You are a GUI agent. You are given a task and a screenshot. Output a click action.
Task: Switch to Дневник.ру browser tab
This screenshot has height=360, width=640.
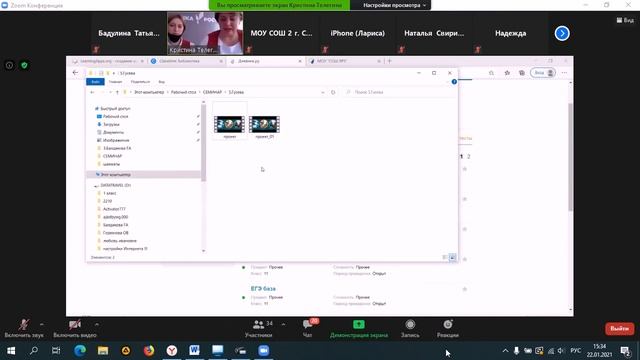[265, 61]
